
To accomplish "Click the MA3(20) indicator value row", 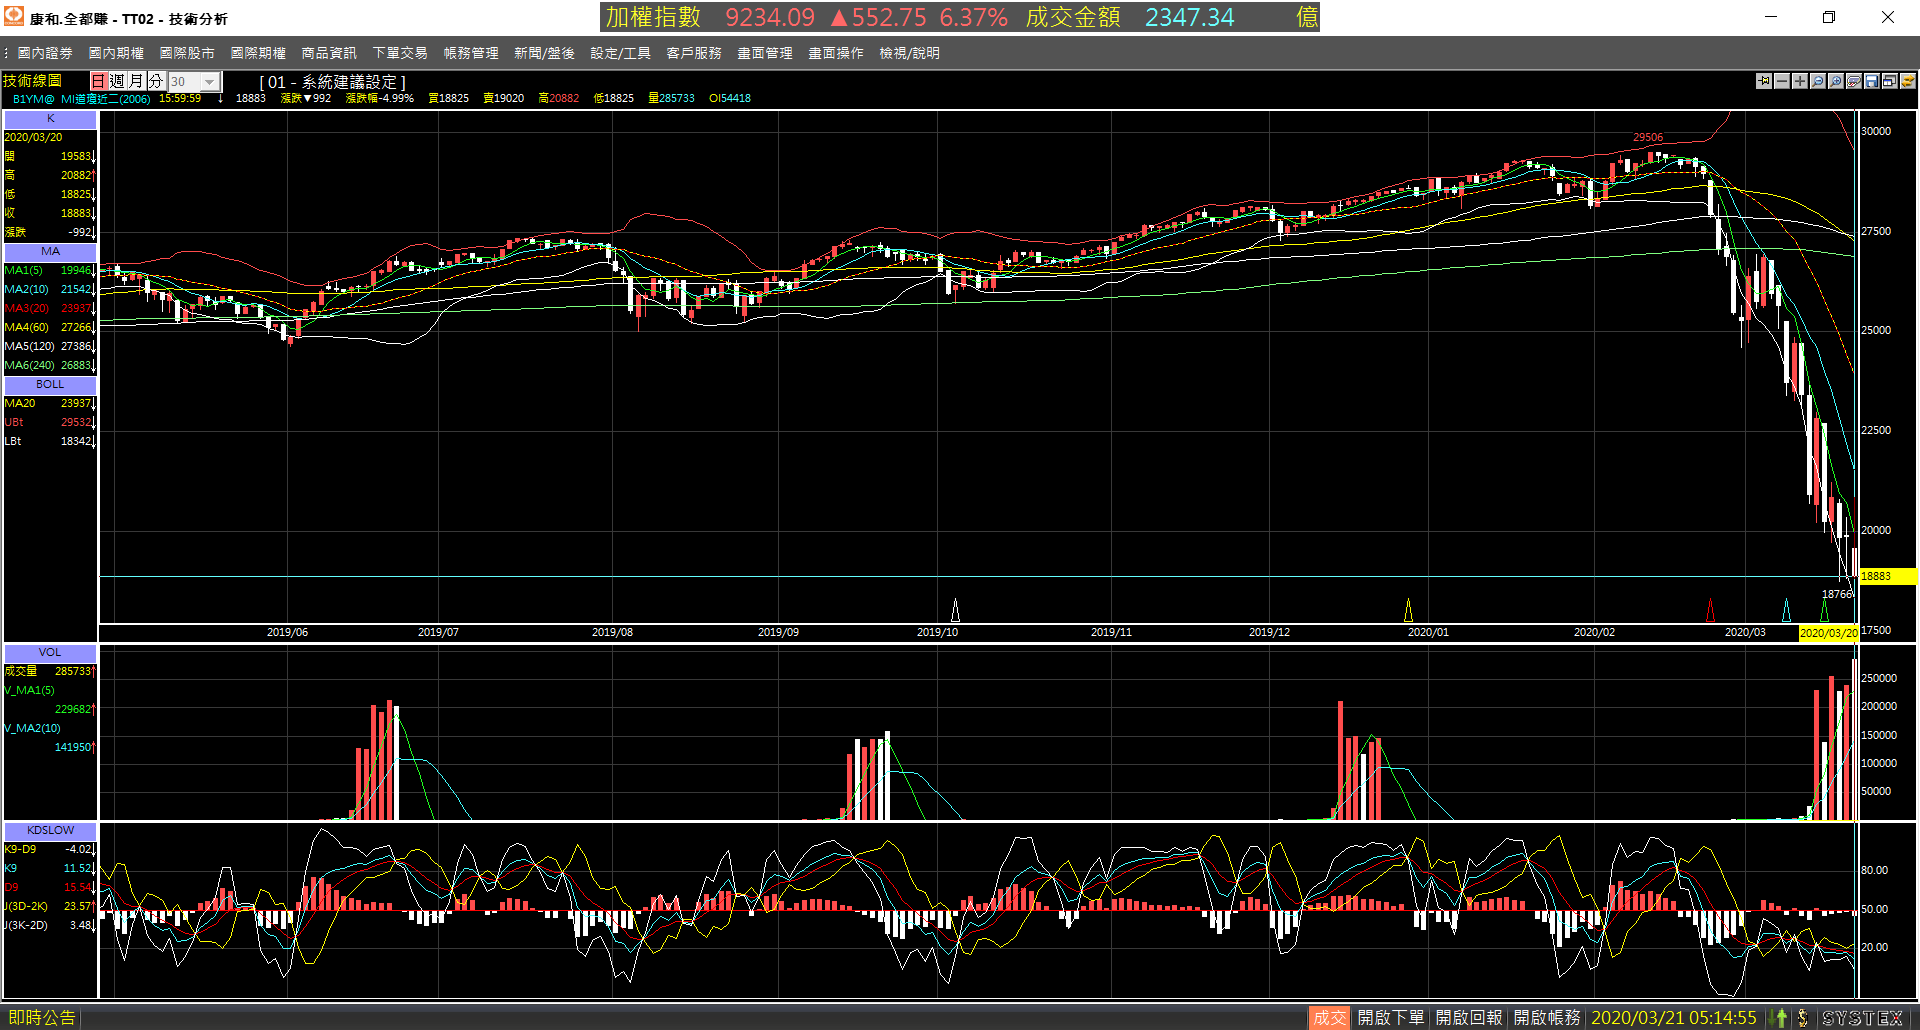I will pyautogui.click(x=50, y=308).
